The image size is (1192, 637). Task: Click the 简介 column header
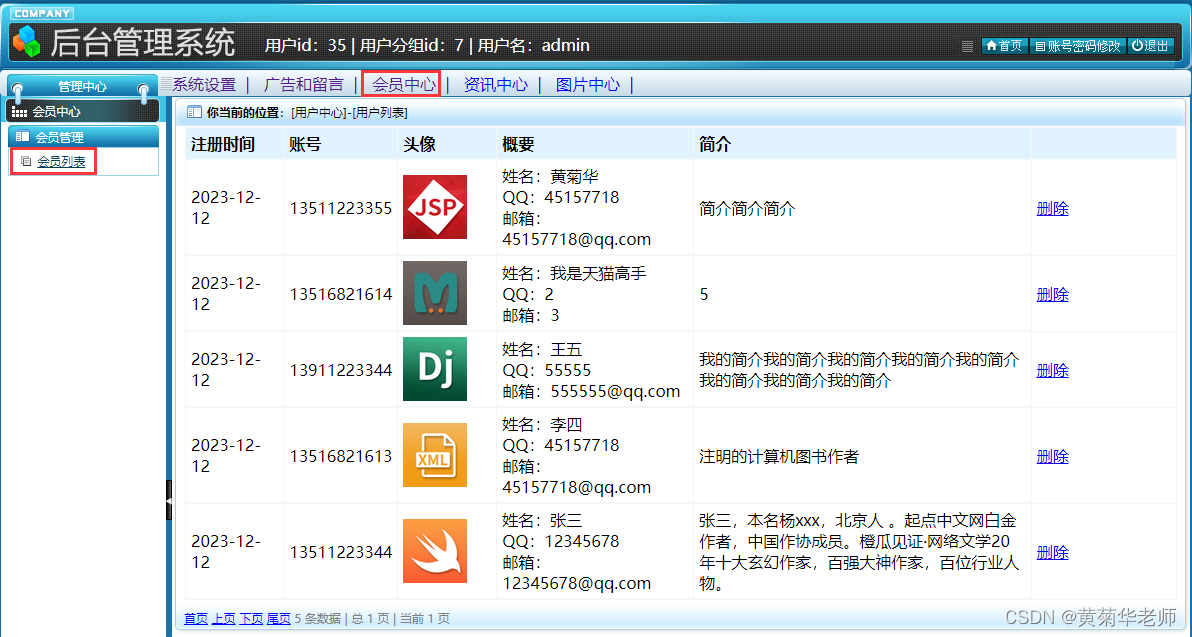715,144
